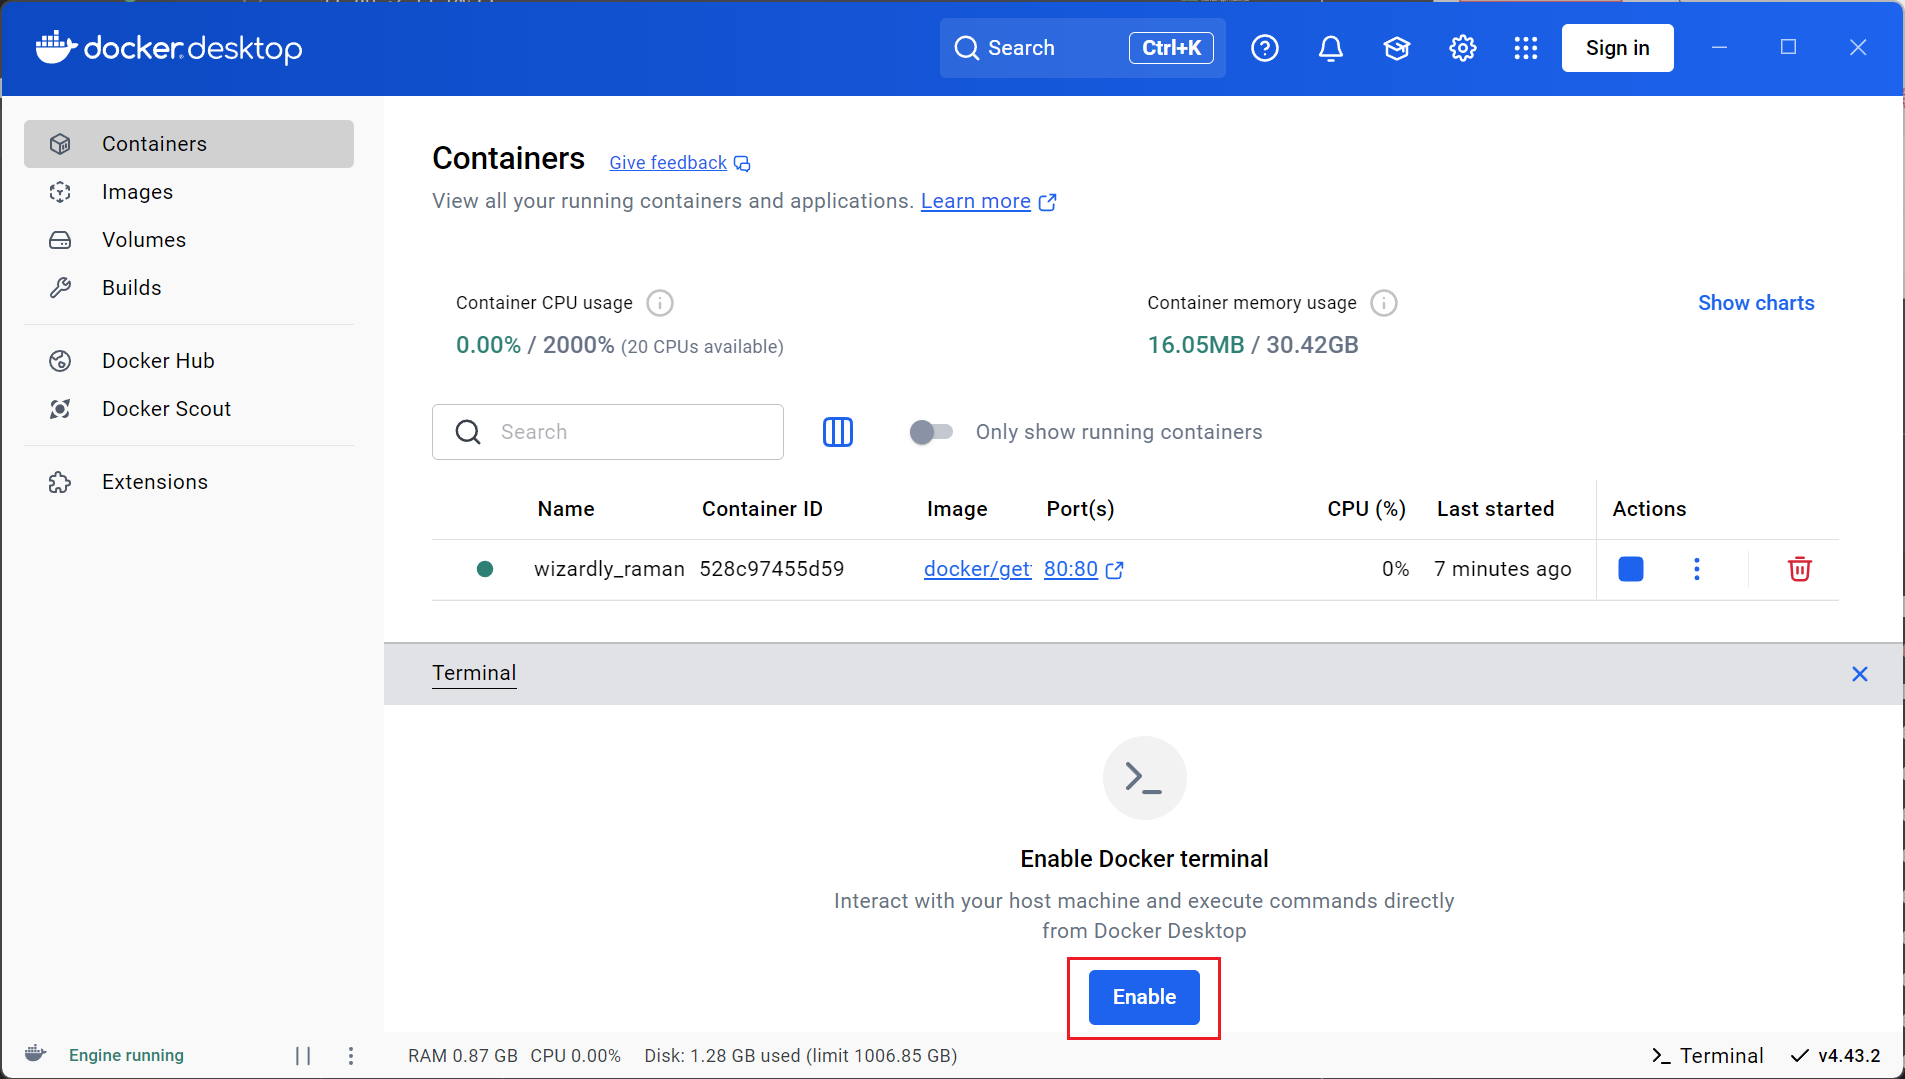Viewport: 1905px width, 1079px height.
Task: Open the apps grid menu in header
Action: [1524, 47]
